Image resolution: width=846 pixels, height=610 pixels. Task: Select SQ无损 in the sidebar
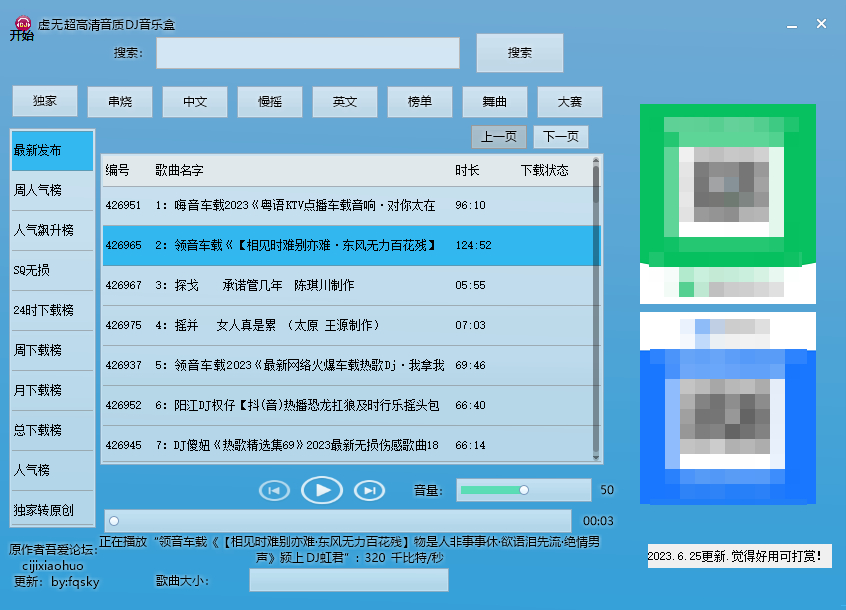[52, 270]
